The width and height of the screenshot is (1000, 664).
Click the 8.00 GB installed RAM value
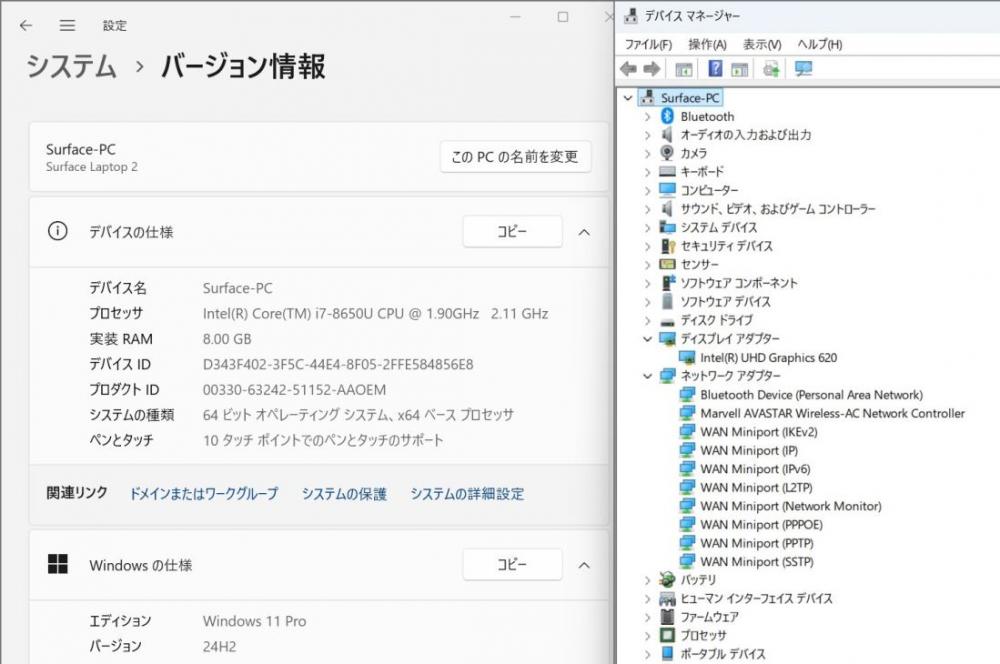pos(227,339)
